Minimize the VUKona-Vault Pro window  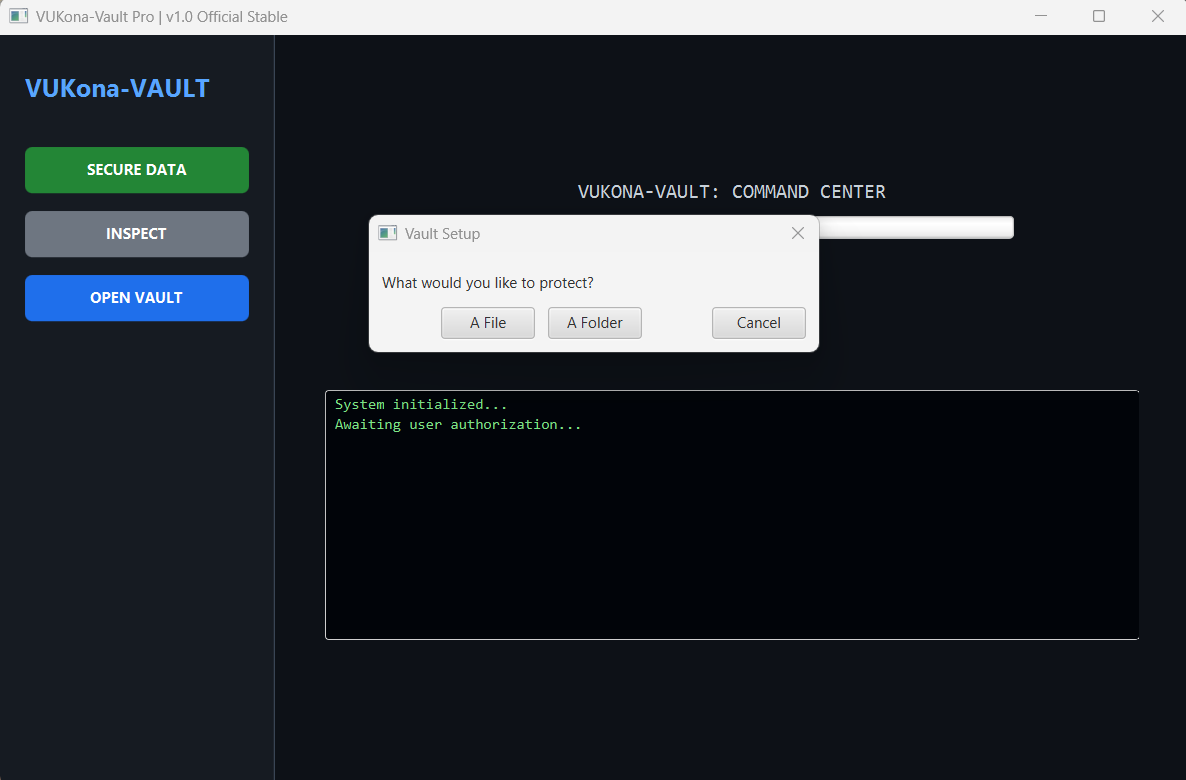[1040, 16]
